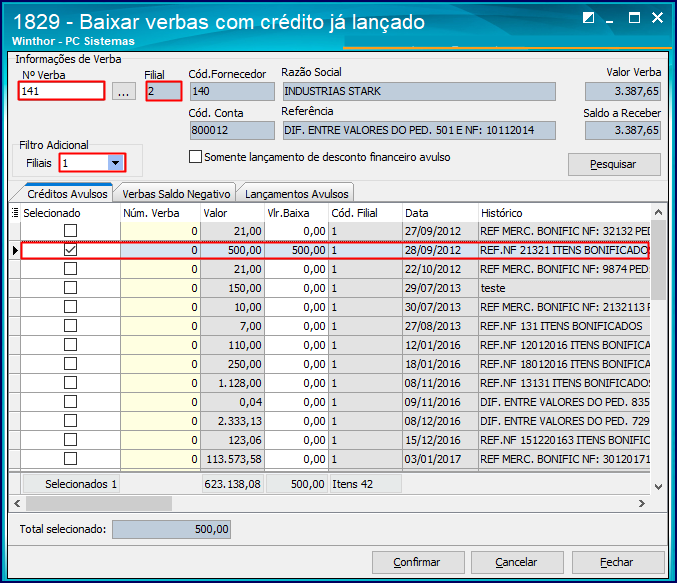This screenshot has width=677, height=583.
Task: Click the Histórico column header
Action: click(564, 213)
